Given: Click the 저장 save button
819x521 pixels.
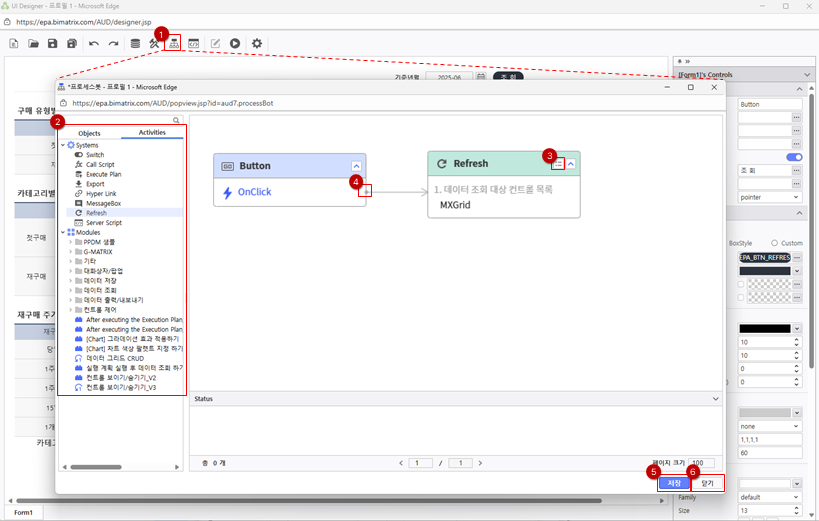Looking at the screenshot, I should pyautogui.click(x=675, y=483).
